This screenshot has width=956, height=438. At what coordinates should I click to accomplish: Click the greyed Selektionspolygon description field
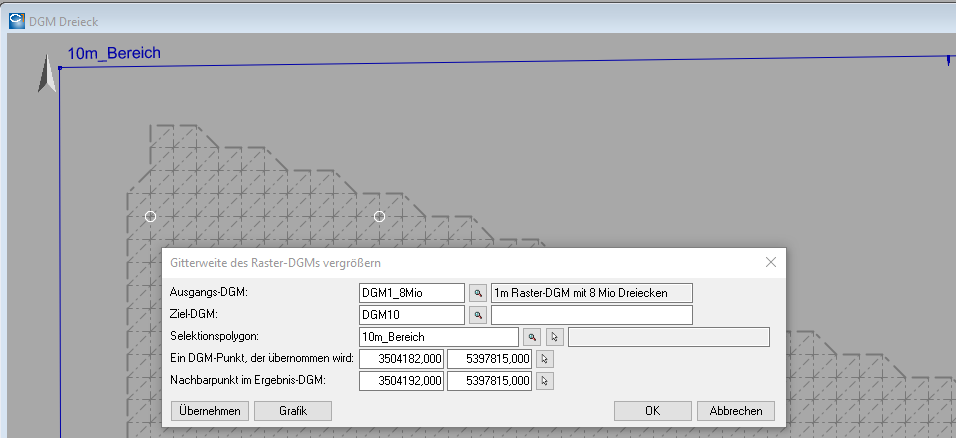pos(669,337)
